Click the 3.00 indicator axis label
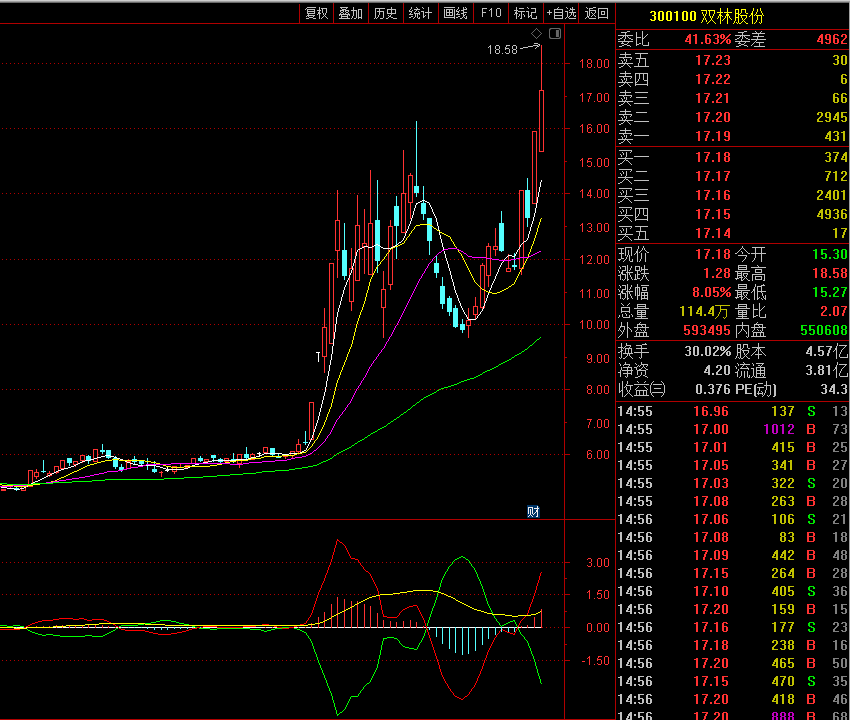 click(597, 563)
